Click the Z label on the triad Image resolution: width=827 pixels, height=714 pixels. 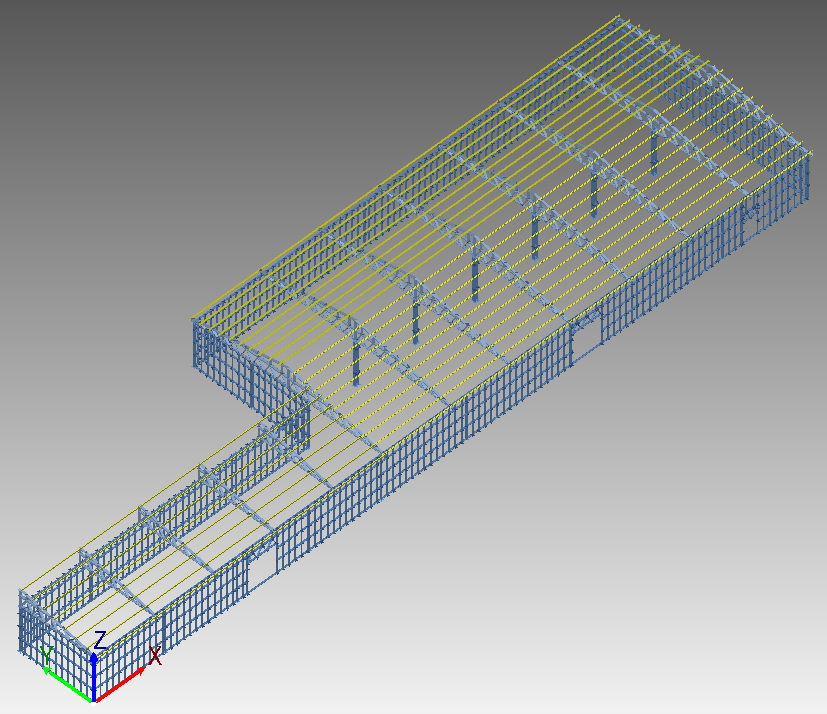coord(100,640)
